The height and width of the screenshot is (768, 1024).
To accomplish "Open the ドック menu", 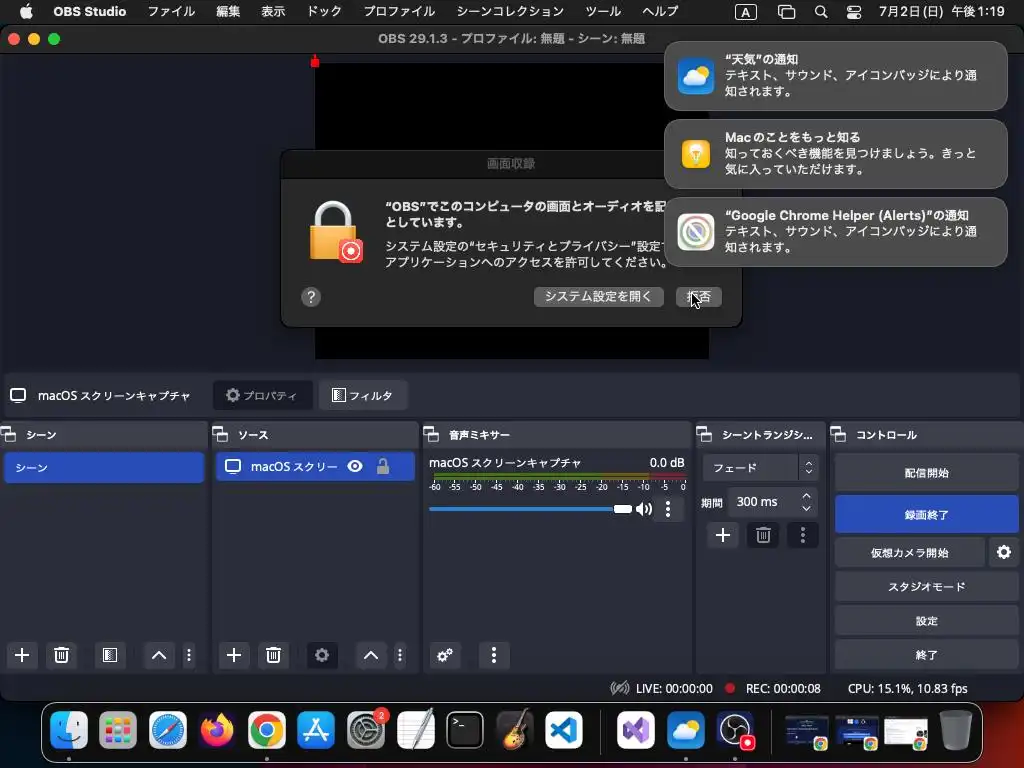I will point(324,11).
